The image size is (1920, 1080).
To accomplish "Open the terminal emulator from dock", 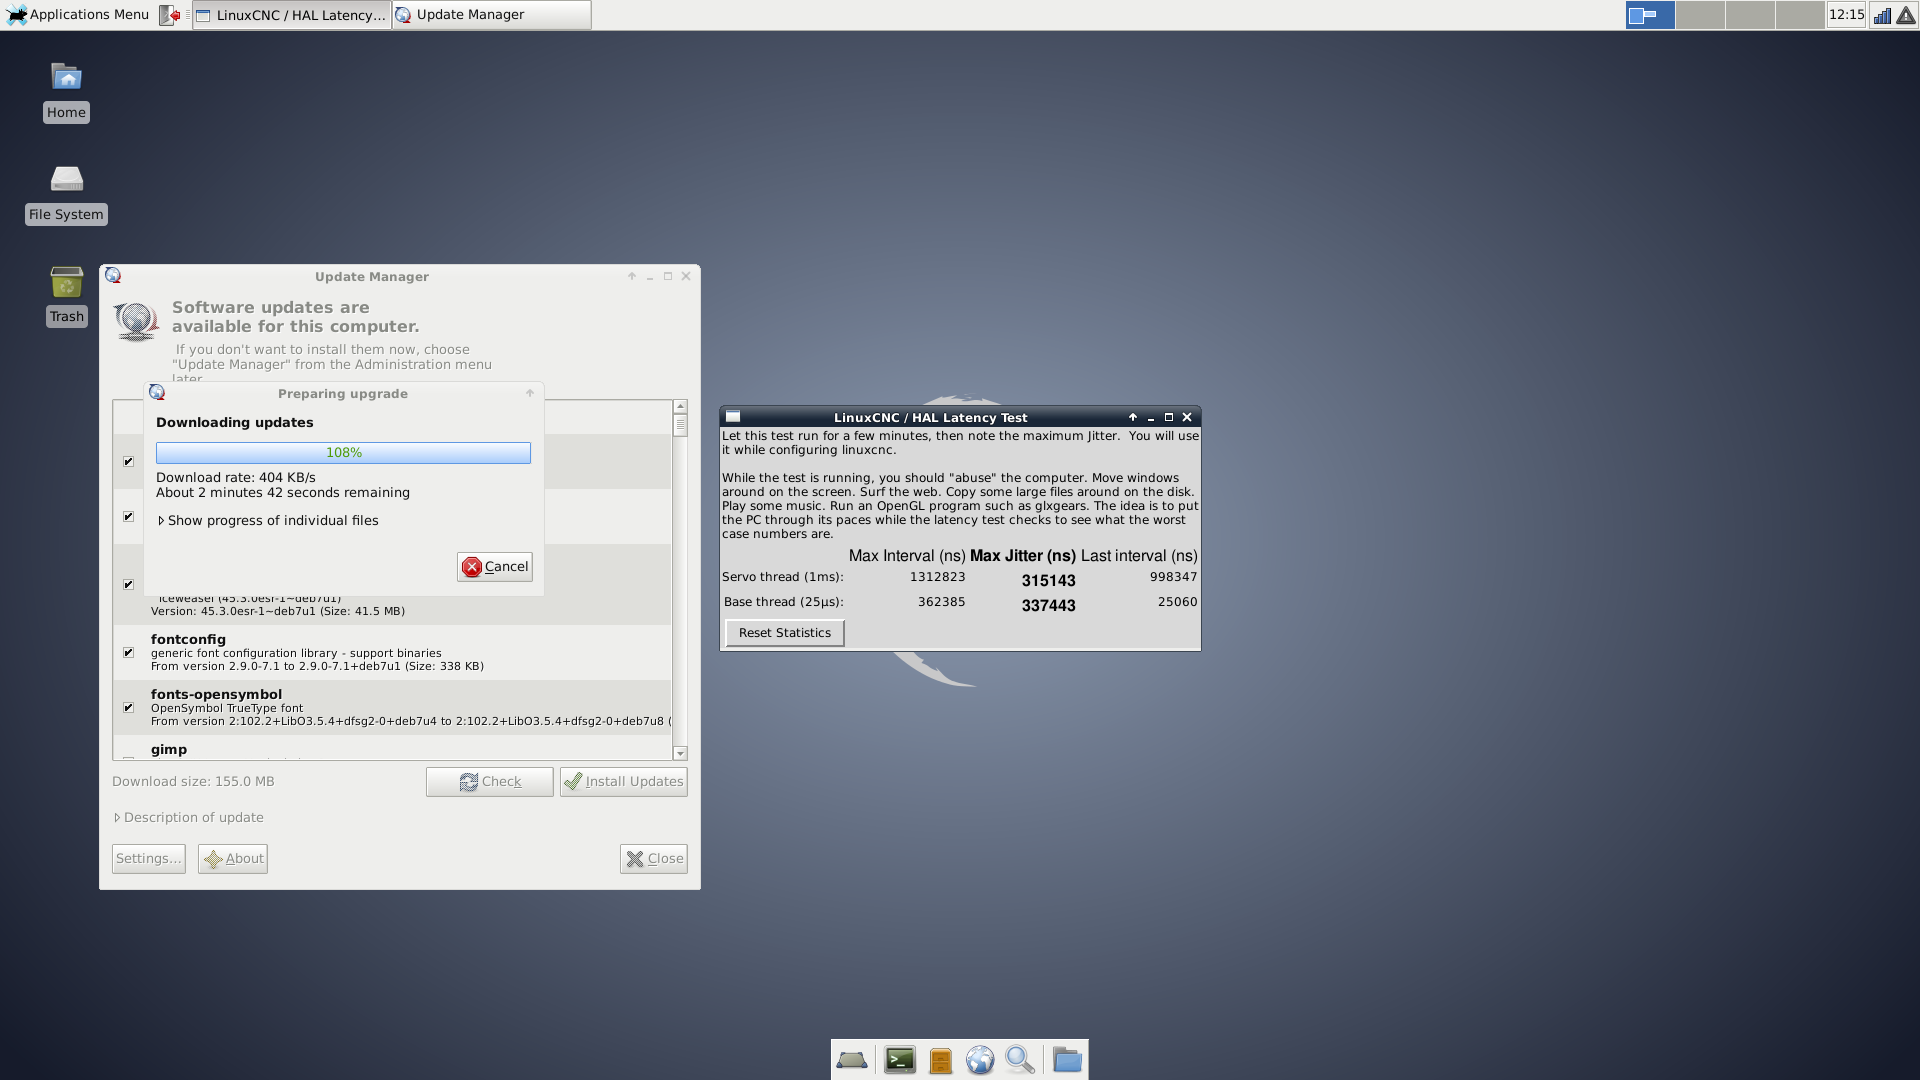I will point(900,1060).
